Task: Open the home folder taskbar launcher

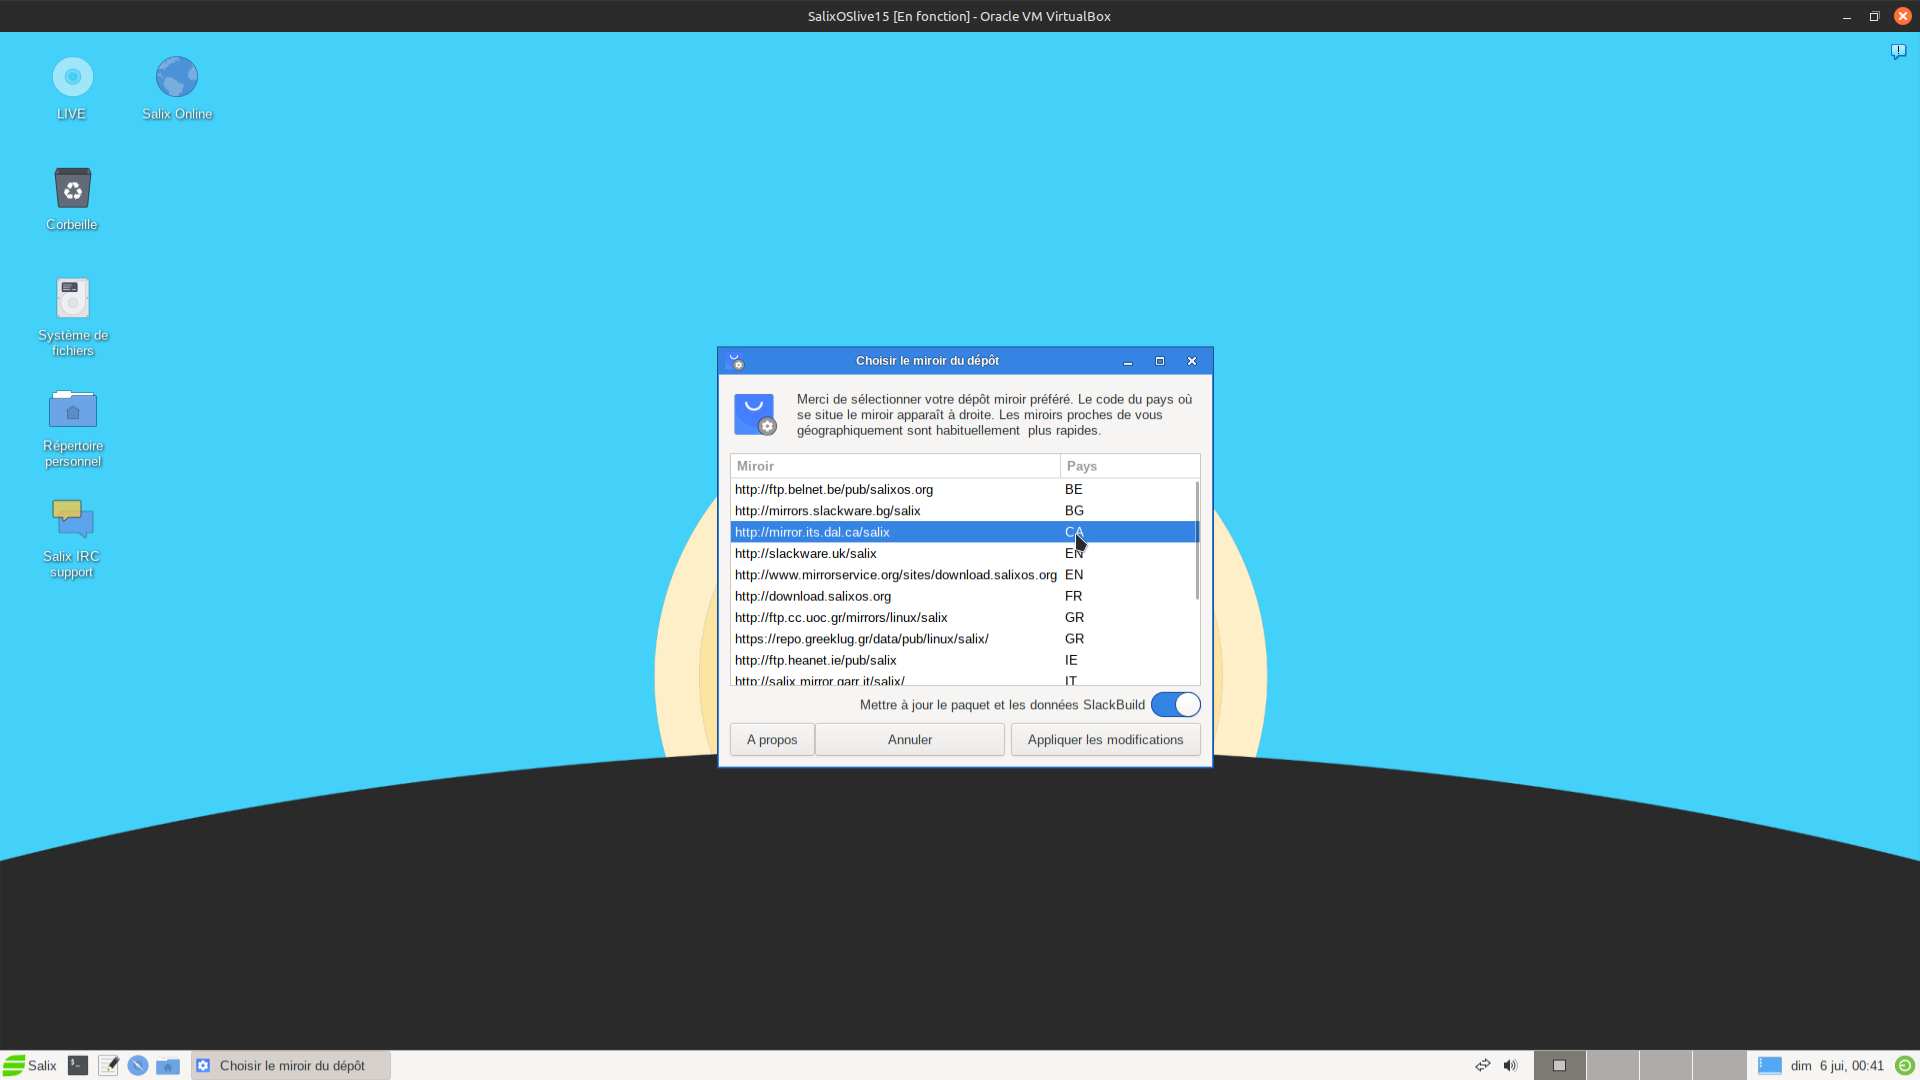Action: coord(168,1065)
